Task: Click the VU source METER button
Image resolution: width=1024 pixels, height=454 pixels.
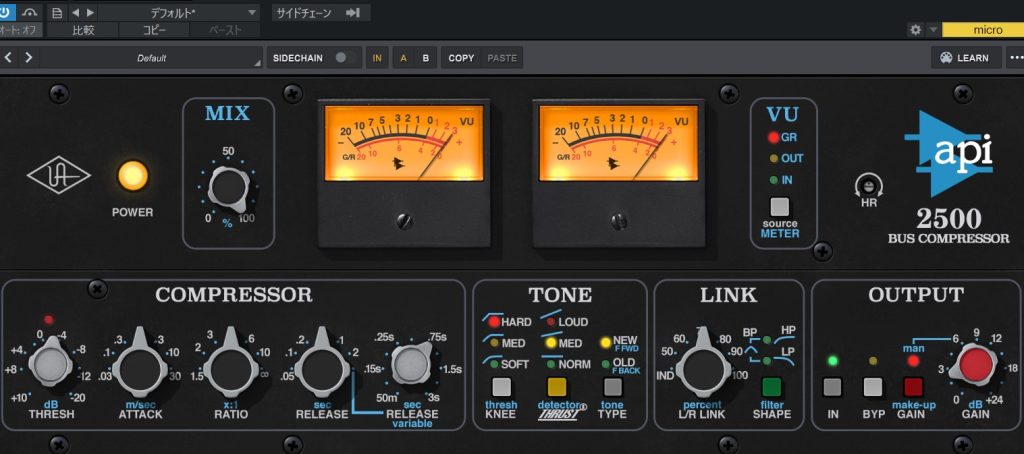Action: (x=779, y=208)
